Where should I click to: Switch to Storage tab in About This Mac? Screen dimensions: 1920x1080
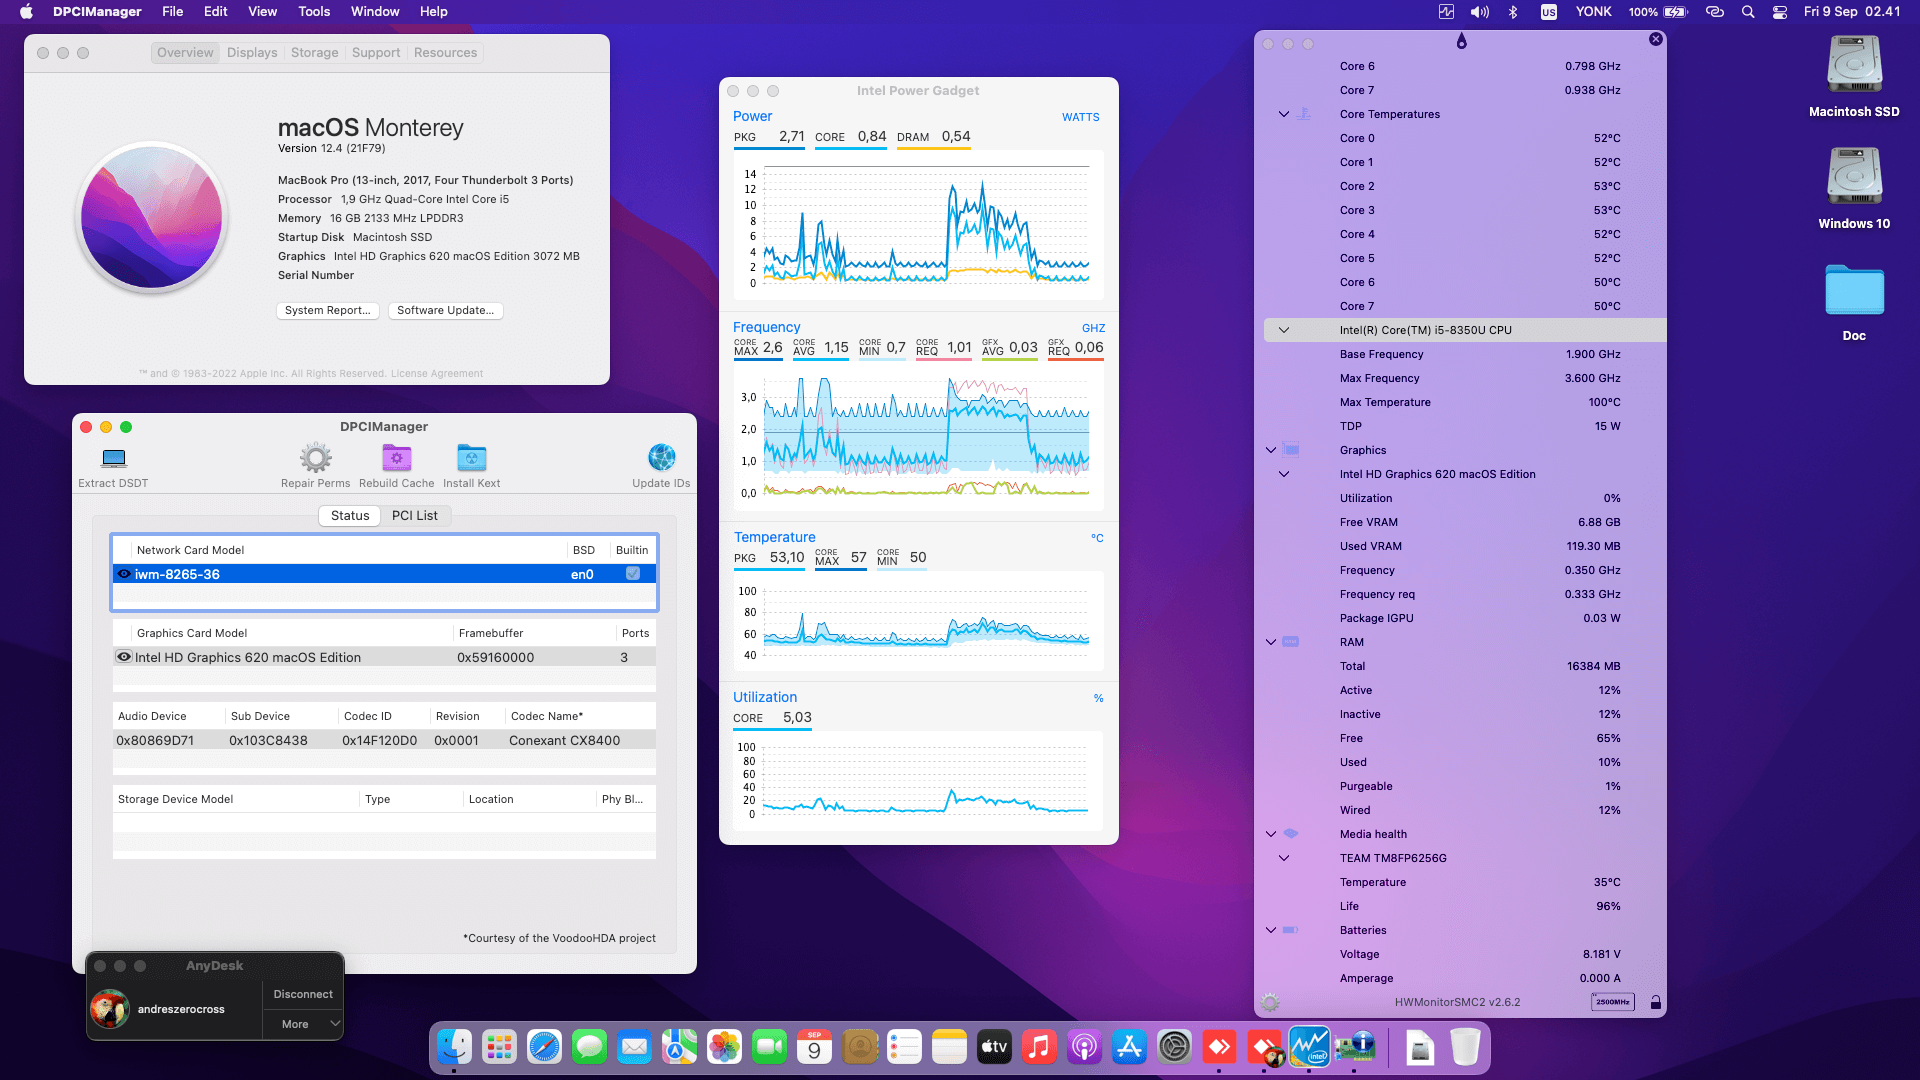(314, 53)
